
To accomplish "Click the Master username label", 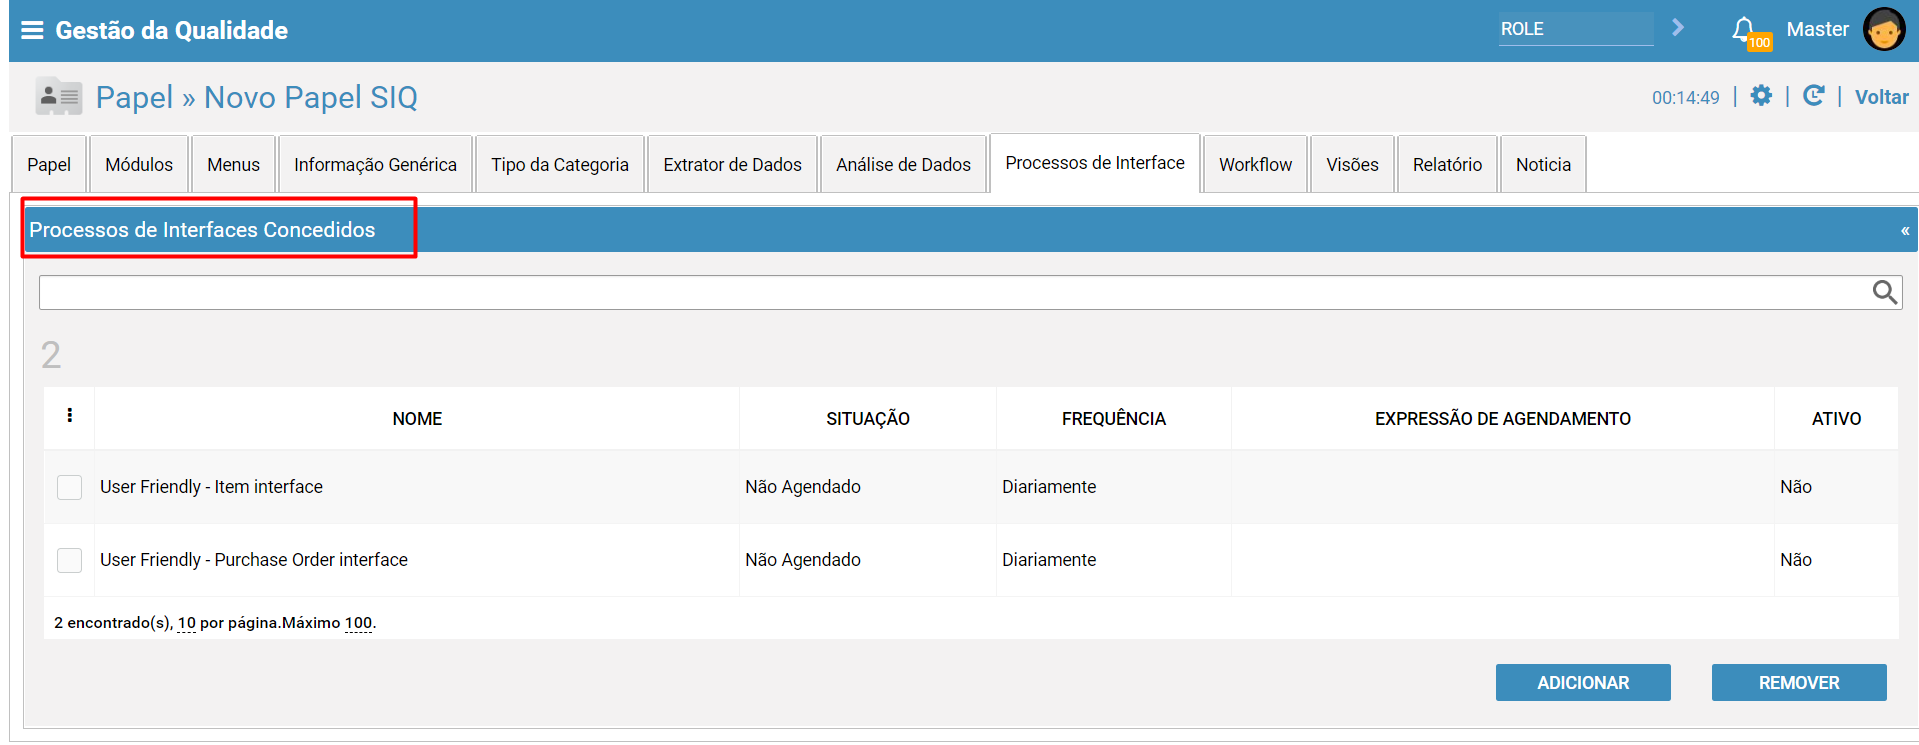I will pos(1817,29).
